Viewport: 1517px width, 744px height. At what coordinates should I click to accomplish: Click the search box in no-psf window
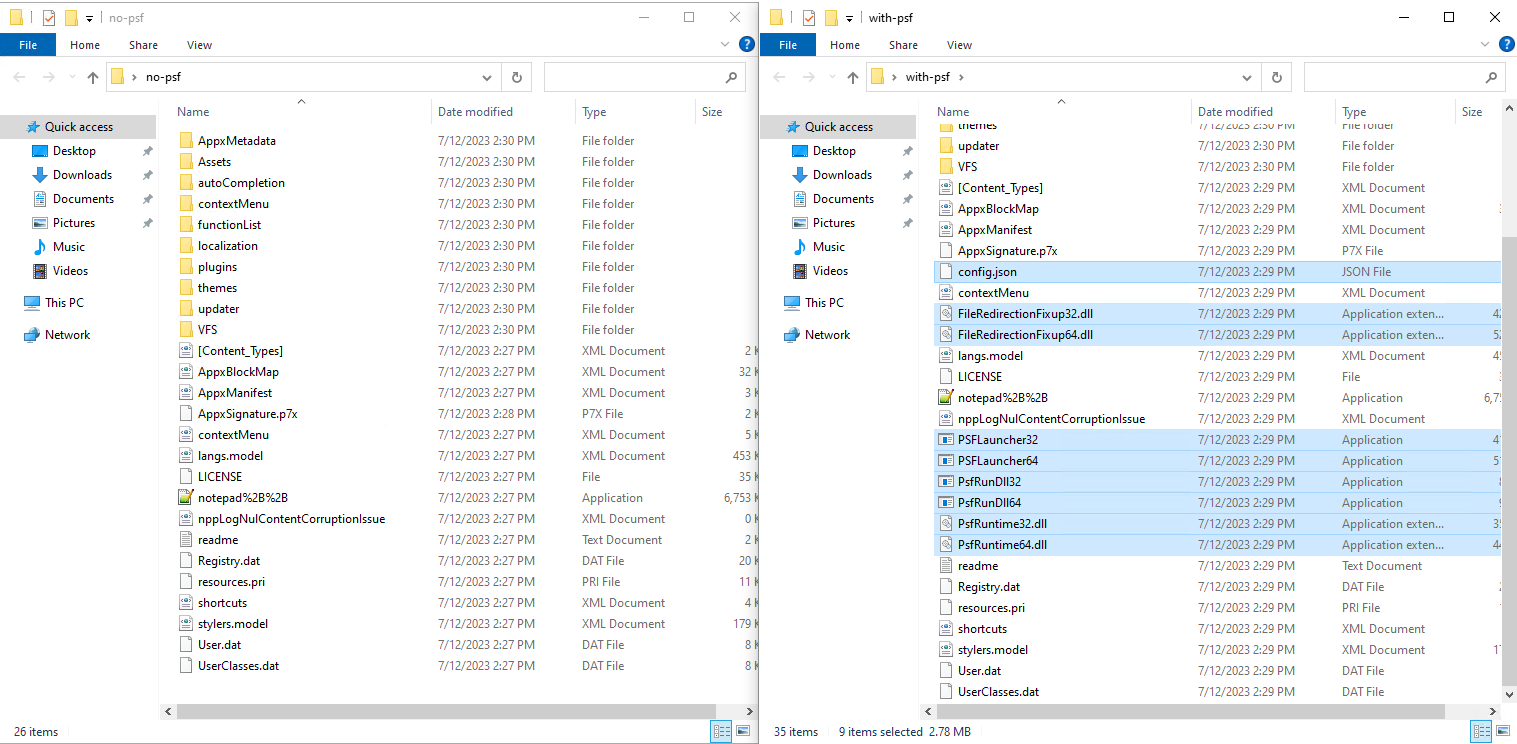click(x=644, y=77)
